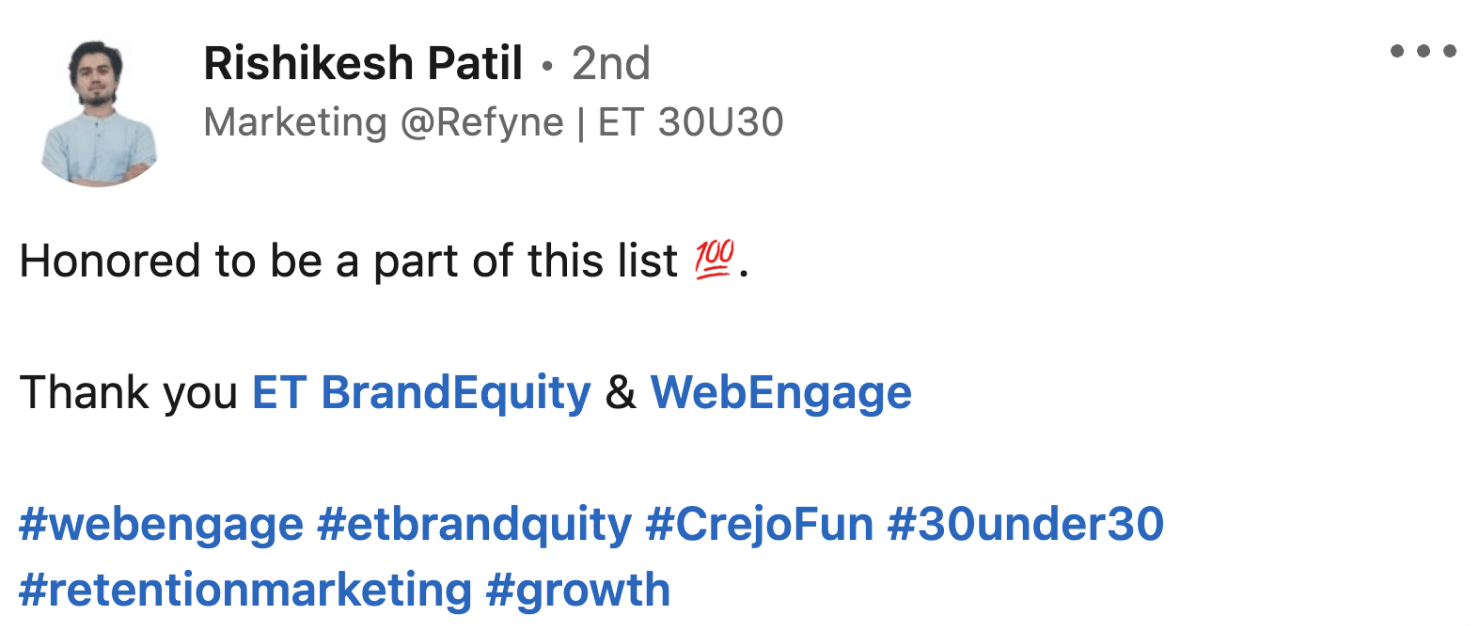Open the WebEngage mention link

point(781,393)
